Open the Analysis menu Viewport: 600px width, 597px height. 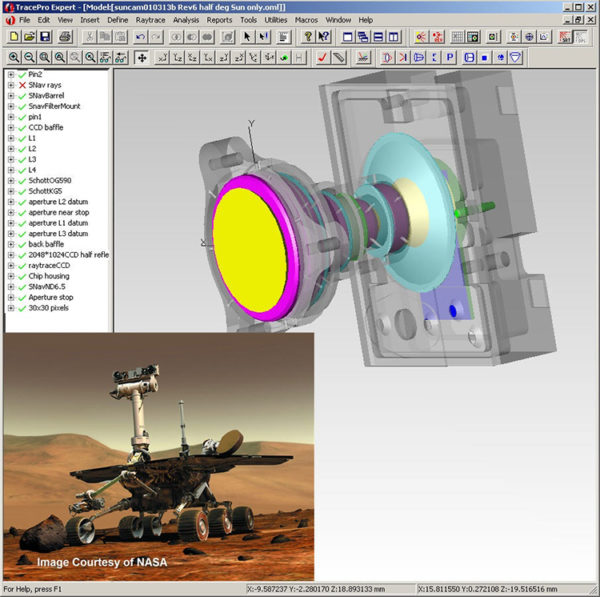coord(186,20)
